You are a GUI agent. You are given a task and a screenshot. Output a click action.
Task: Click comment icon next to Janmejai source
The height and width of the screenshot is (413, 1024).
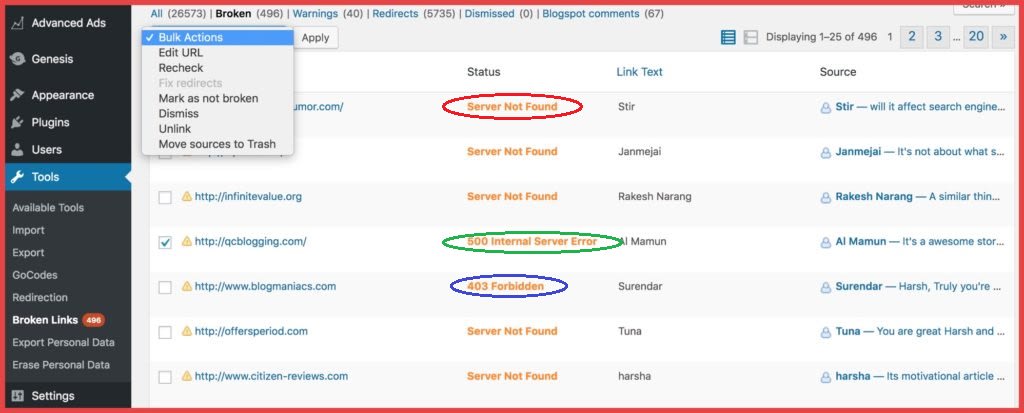(x=826, y=152)
